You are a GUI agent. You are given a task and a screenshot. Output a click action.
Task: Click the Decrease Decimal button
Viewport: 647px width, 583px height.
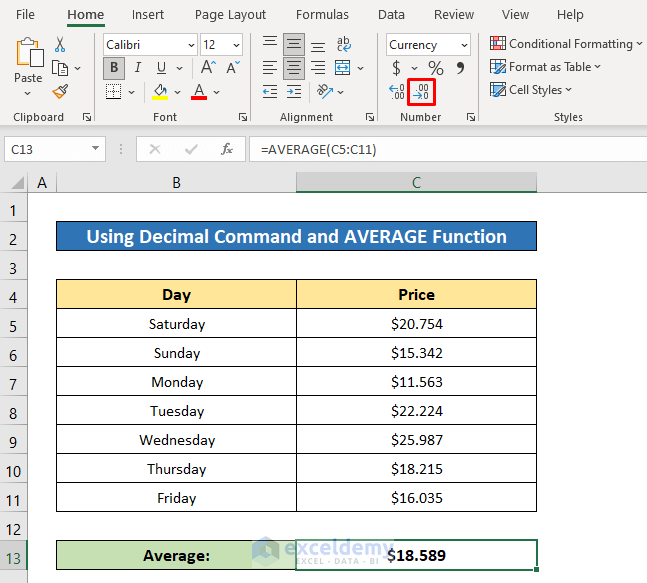click(x=422, y=92)
